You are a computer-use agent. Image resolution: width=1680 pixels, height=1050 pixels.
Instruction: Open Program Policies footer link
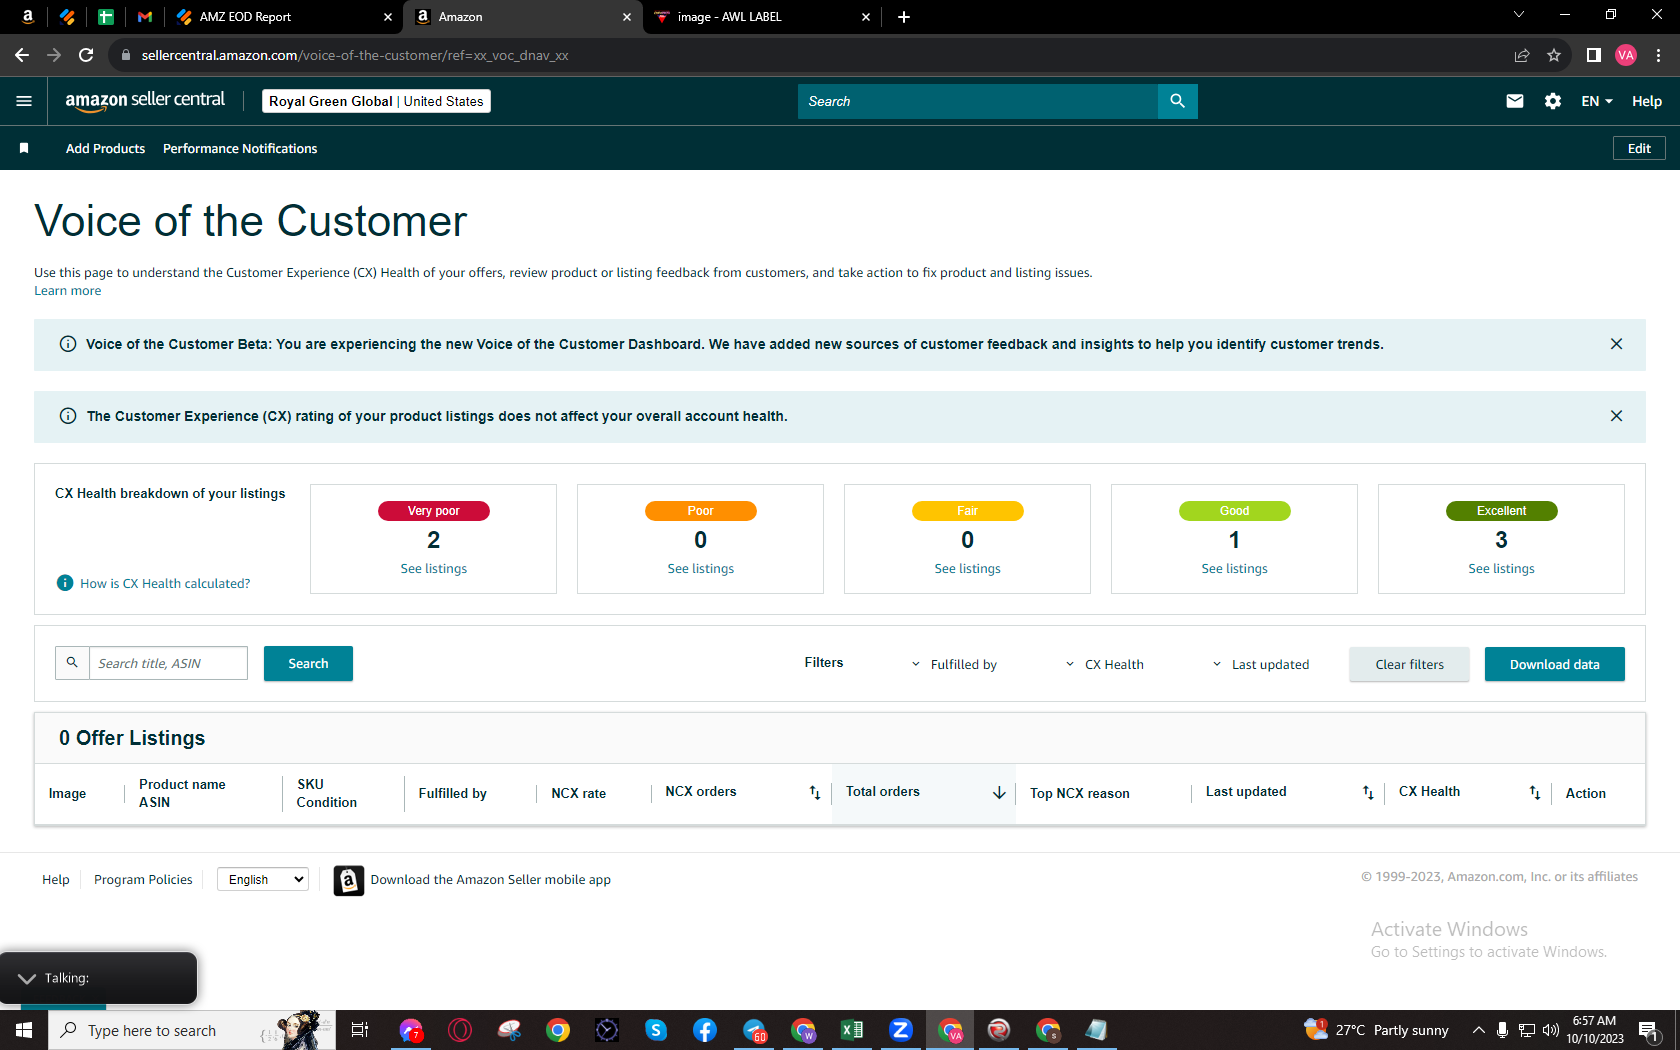click(x=143, y=880)
